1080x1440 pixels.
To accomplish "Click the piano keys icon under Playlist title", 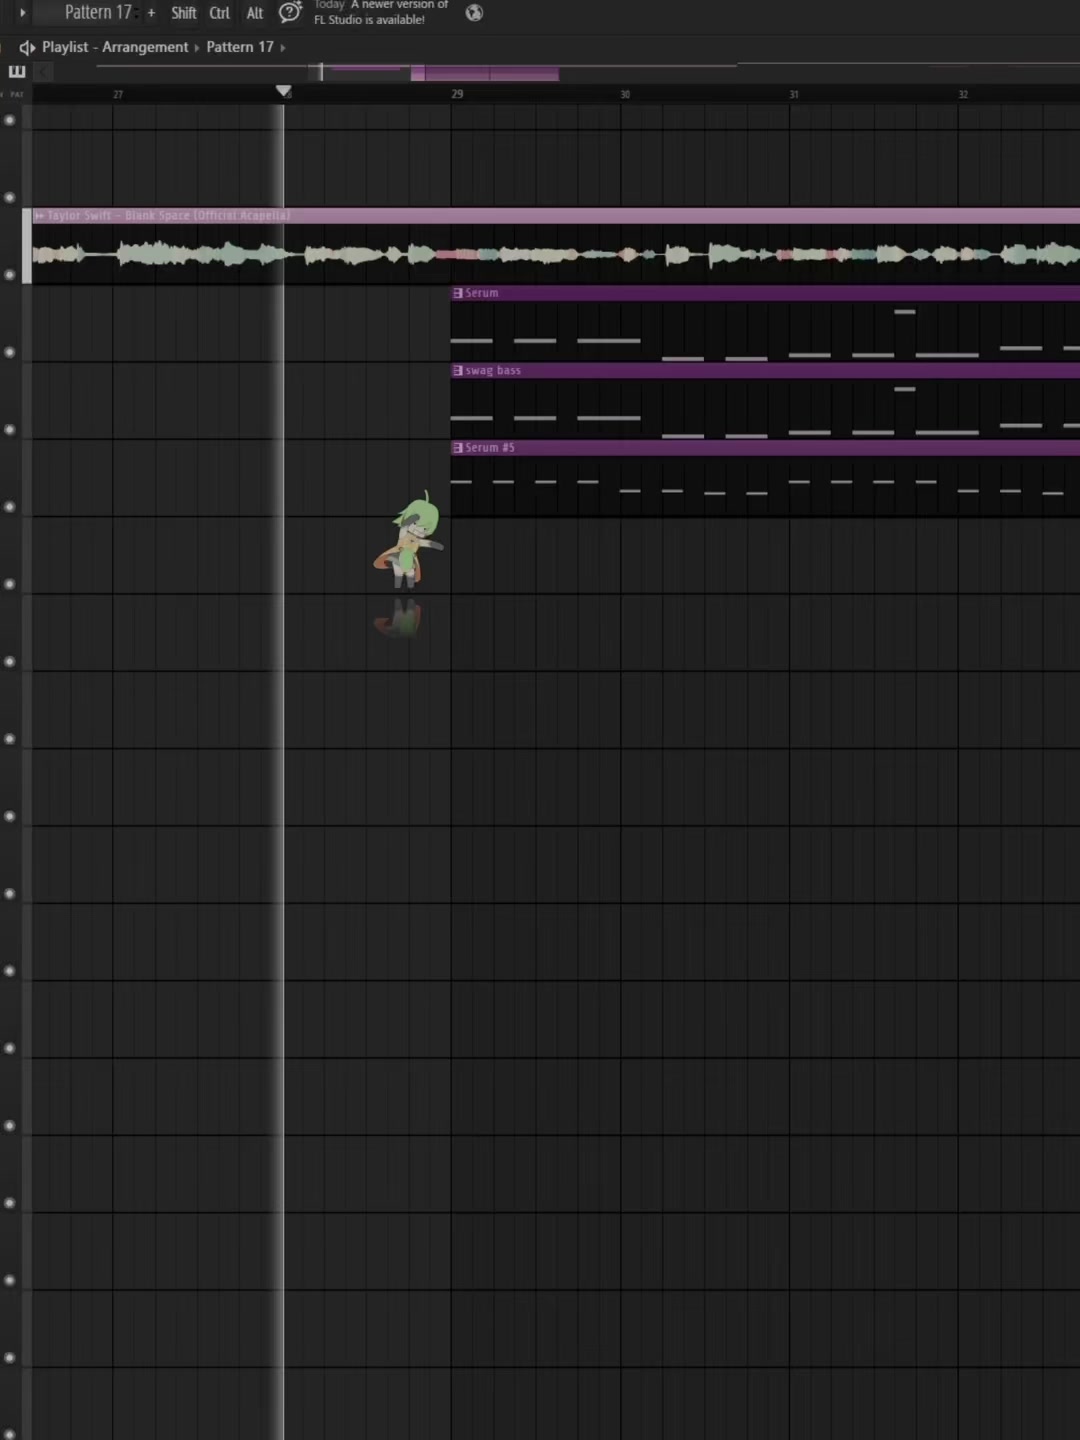I will pyautogui.click(x=17, y=72).
